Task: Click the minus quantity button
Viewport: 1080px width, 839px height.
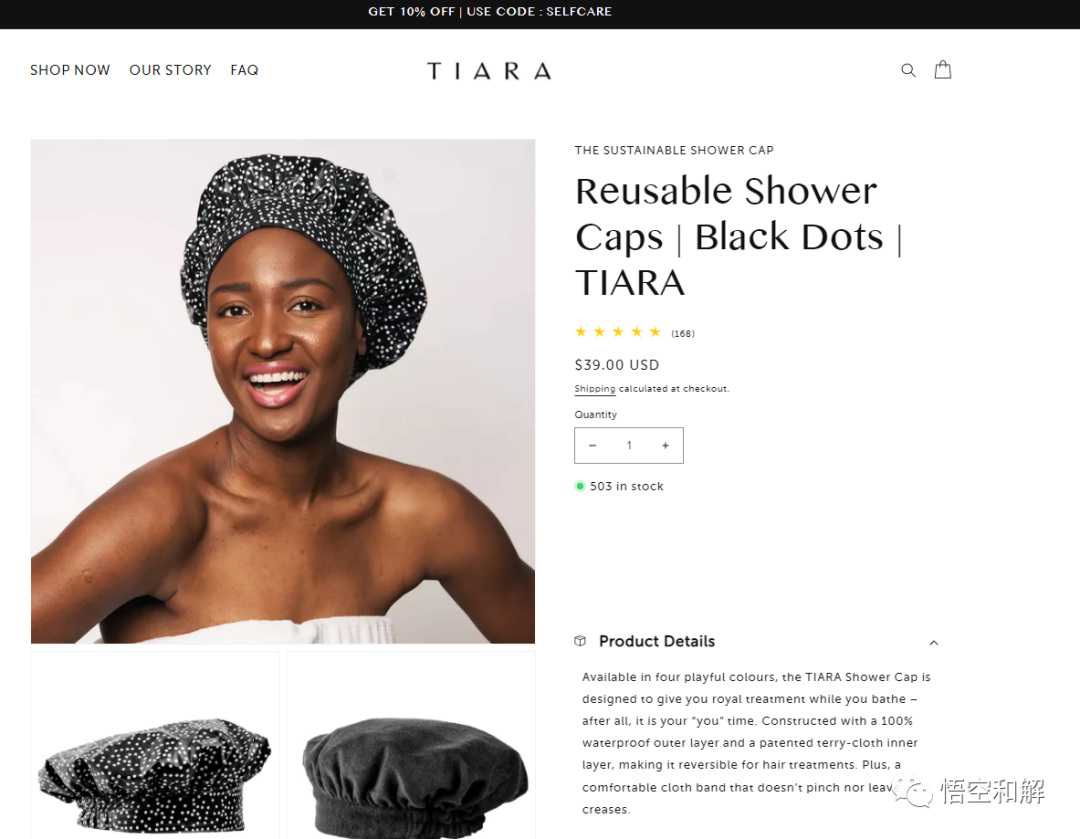Action: click(x=592, y=446)
